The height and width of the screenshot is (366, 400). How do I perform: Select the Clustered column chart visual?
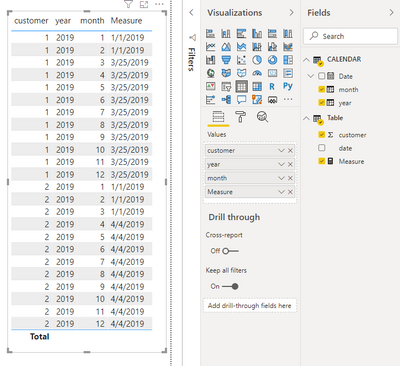click(x=257, y=33)
